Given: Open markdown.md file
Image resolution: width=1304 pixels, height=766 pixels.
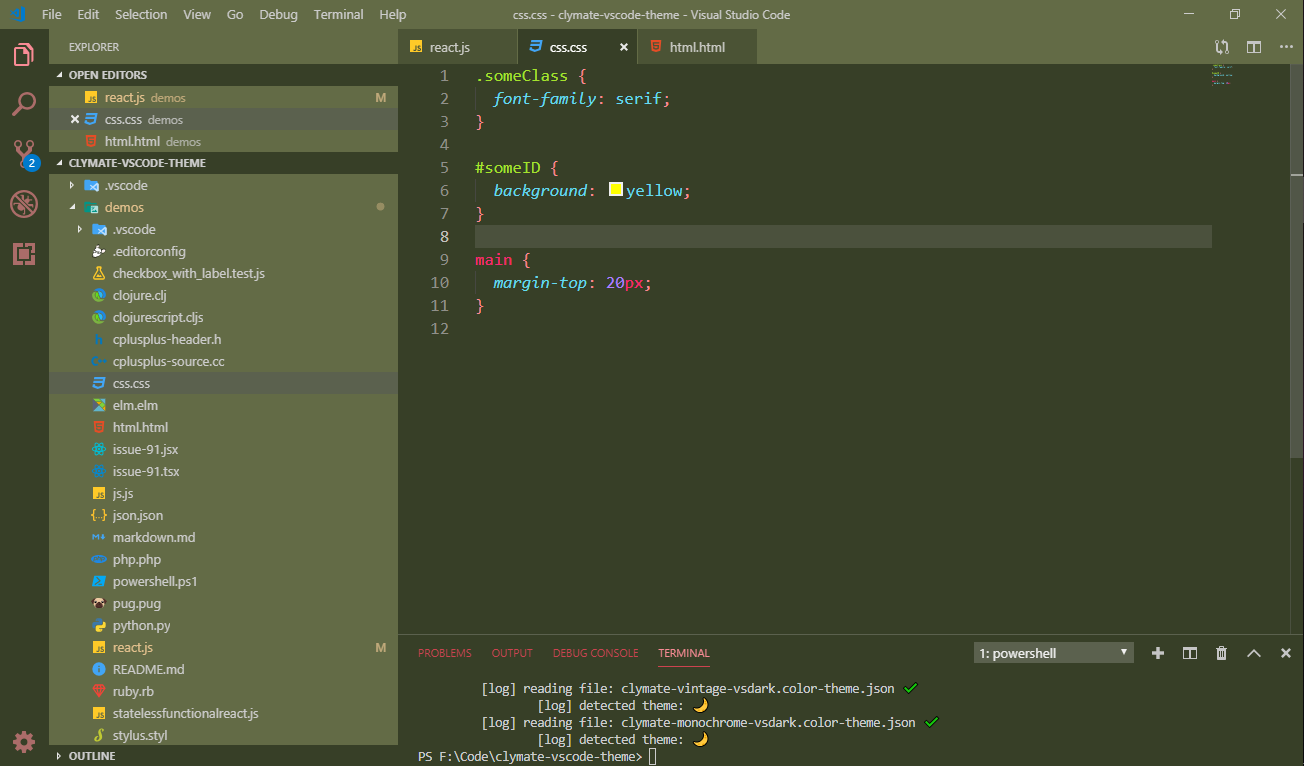Looking at the screenshot, I should pyautogui.click(x=224, y=537).
